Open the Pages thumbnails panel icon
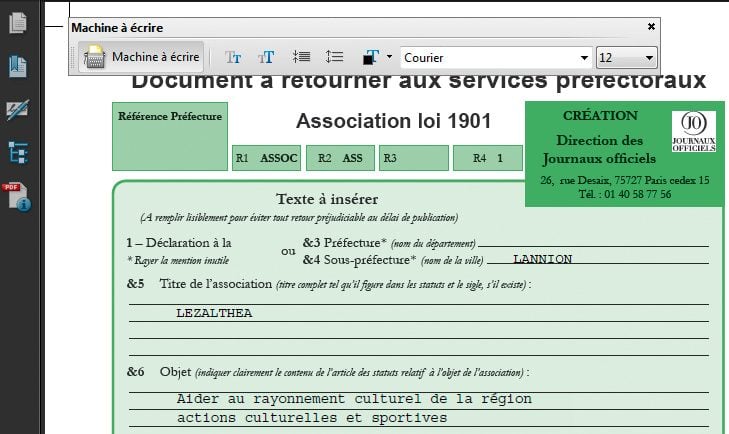Viewport: 729px width, 434px height. 18,23
